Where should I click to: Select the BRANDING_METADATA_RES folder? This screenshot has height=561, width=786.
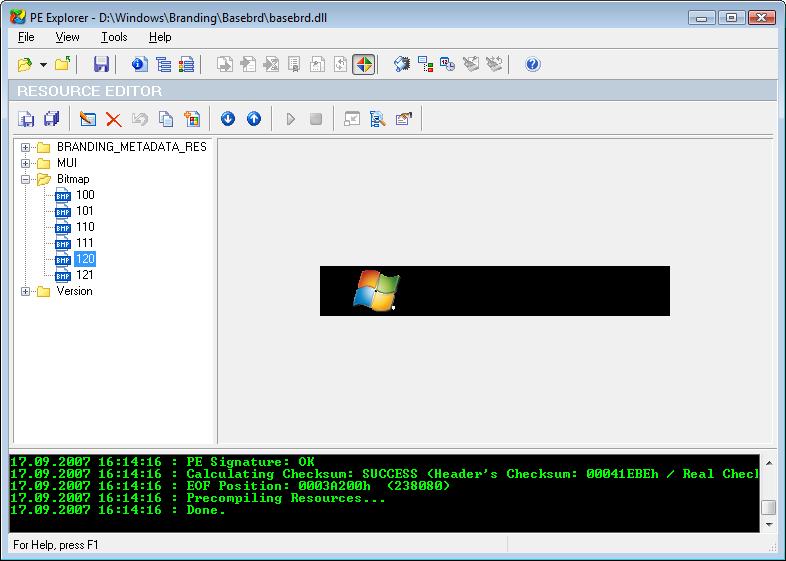pos(131,147)
